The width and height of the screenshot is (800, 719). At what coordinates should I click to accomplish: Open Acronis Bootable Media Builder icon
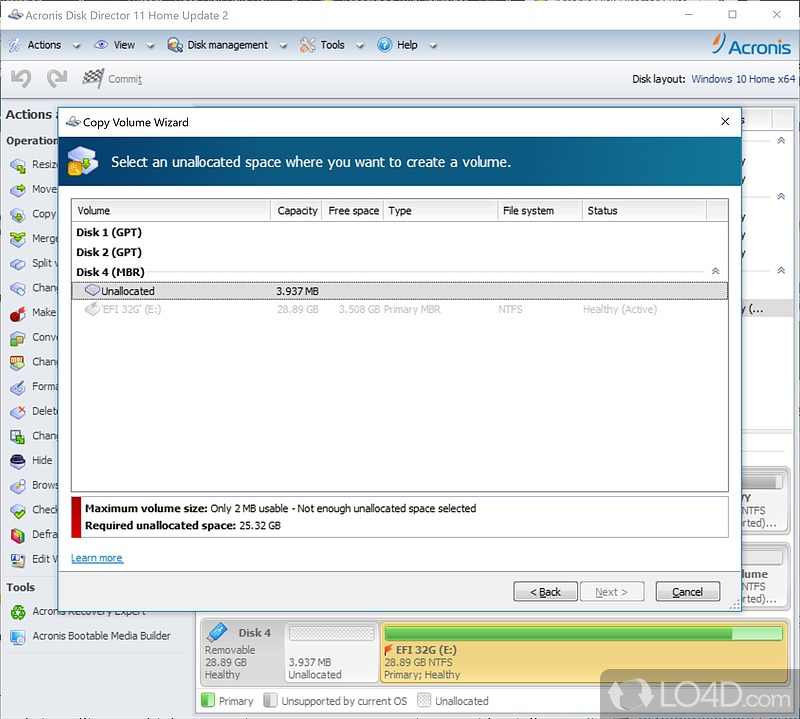(x=18, y=637)
